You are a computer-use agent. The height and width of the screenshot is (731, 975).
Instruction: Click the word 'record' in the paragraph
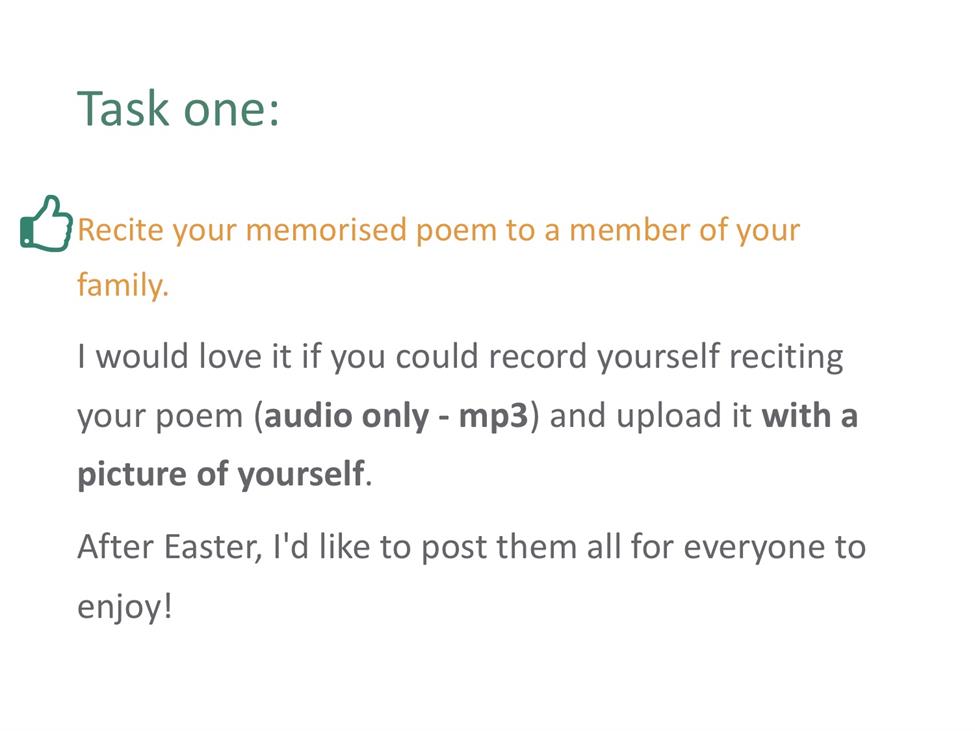[538, 356]
